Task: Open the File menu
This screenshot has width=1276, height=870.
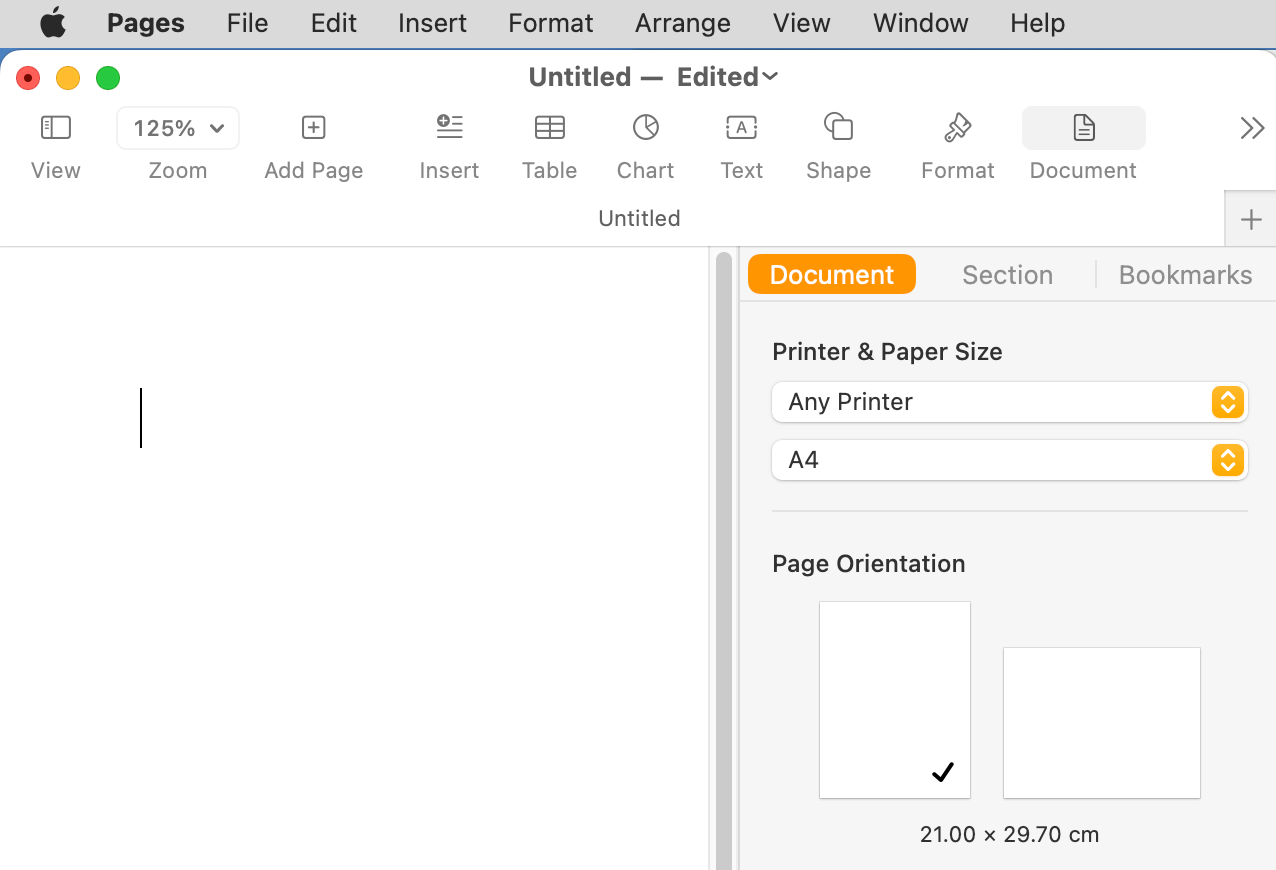Action: [247, 23]
